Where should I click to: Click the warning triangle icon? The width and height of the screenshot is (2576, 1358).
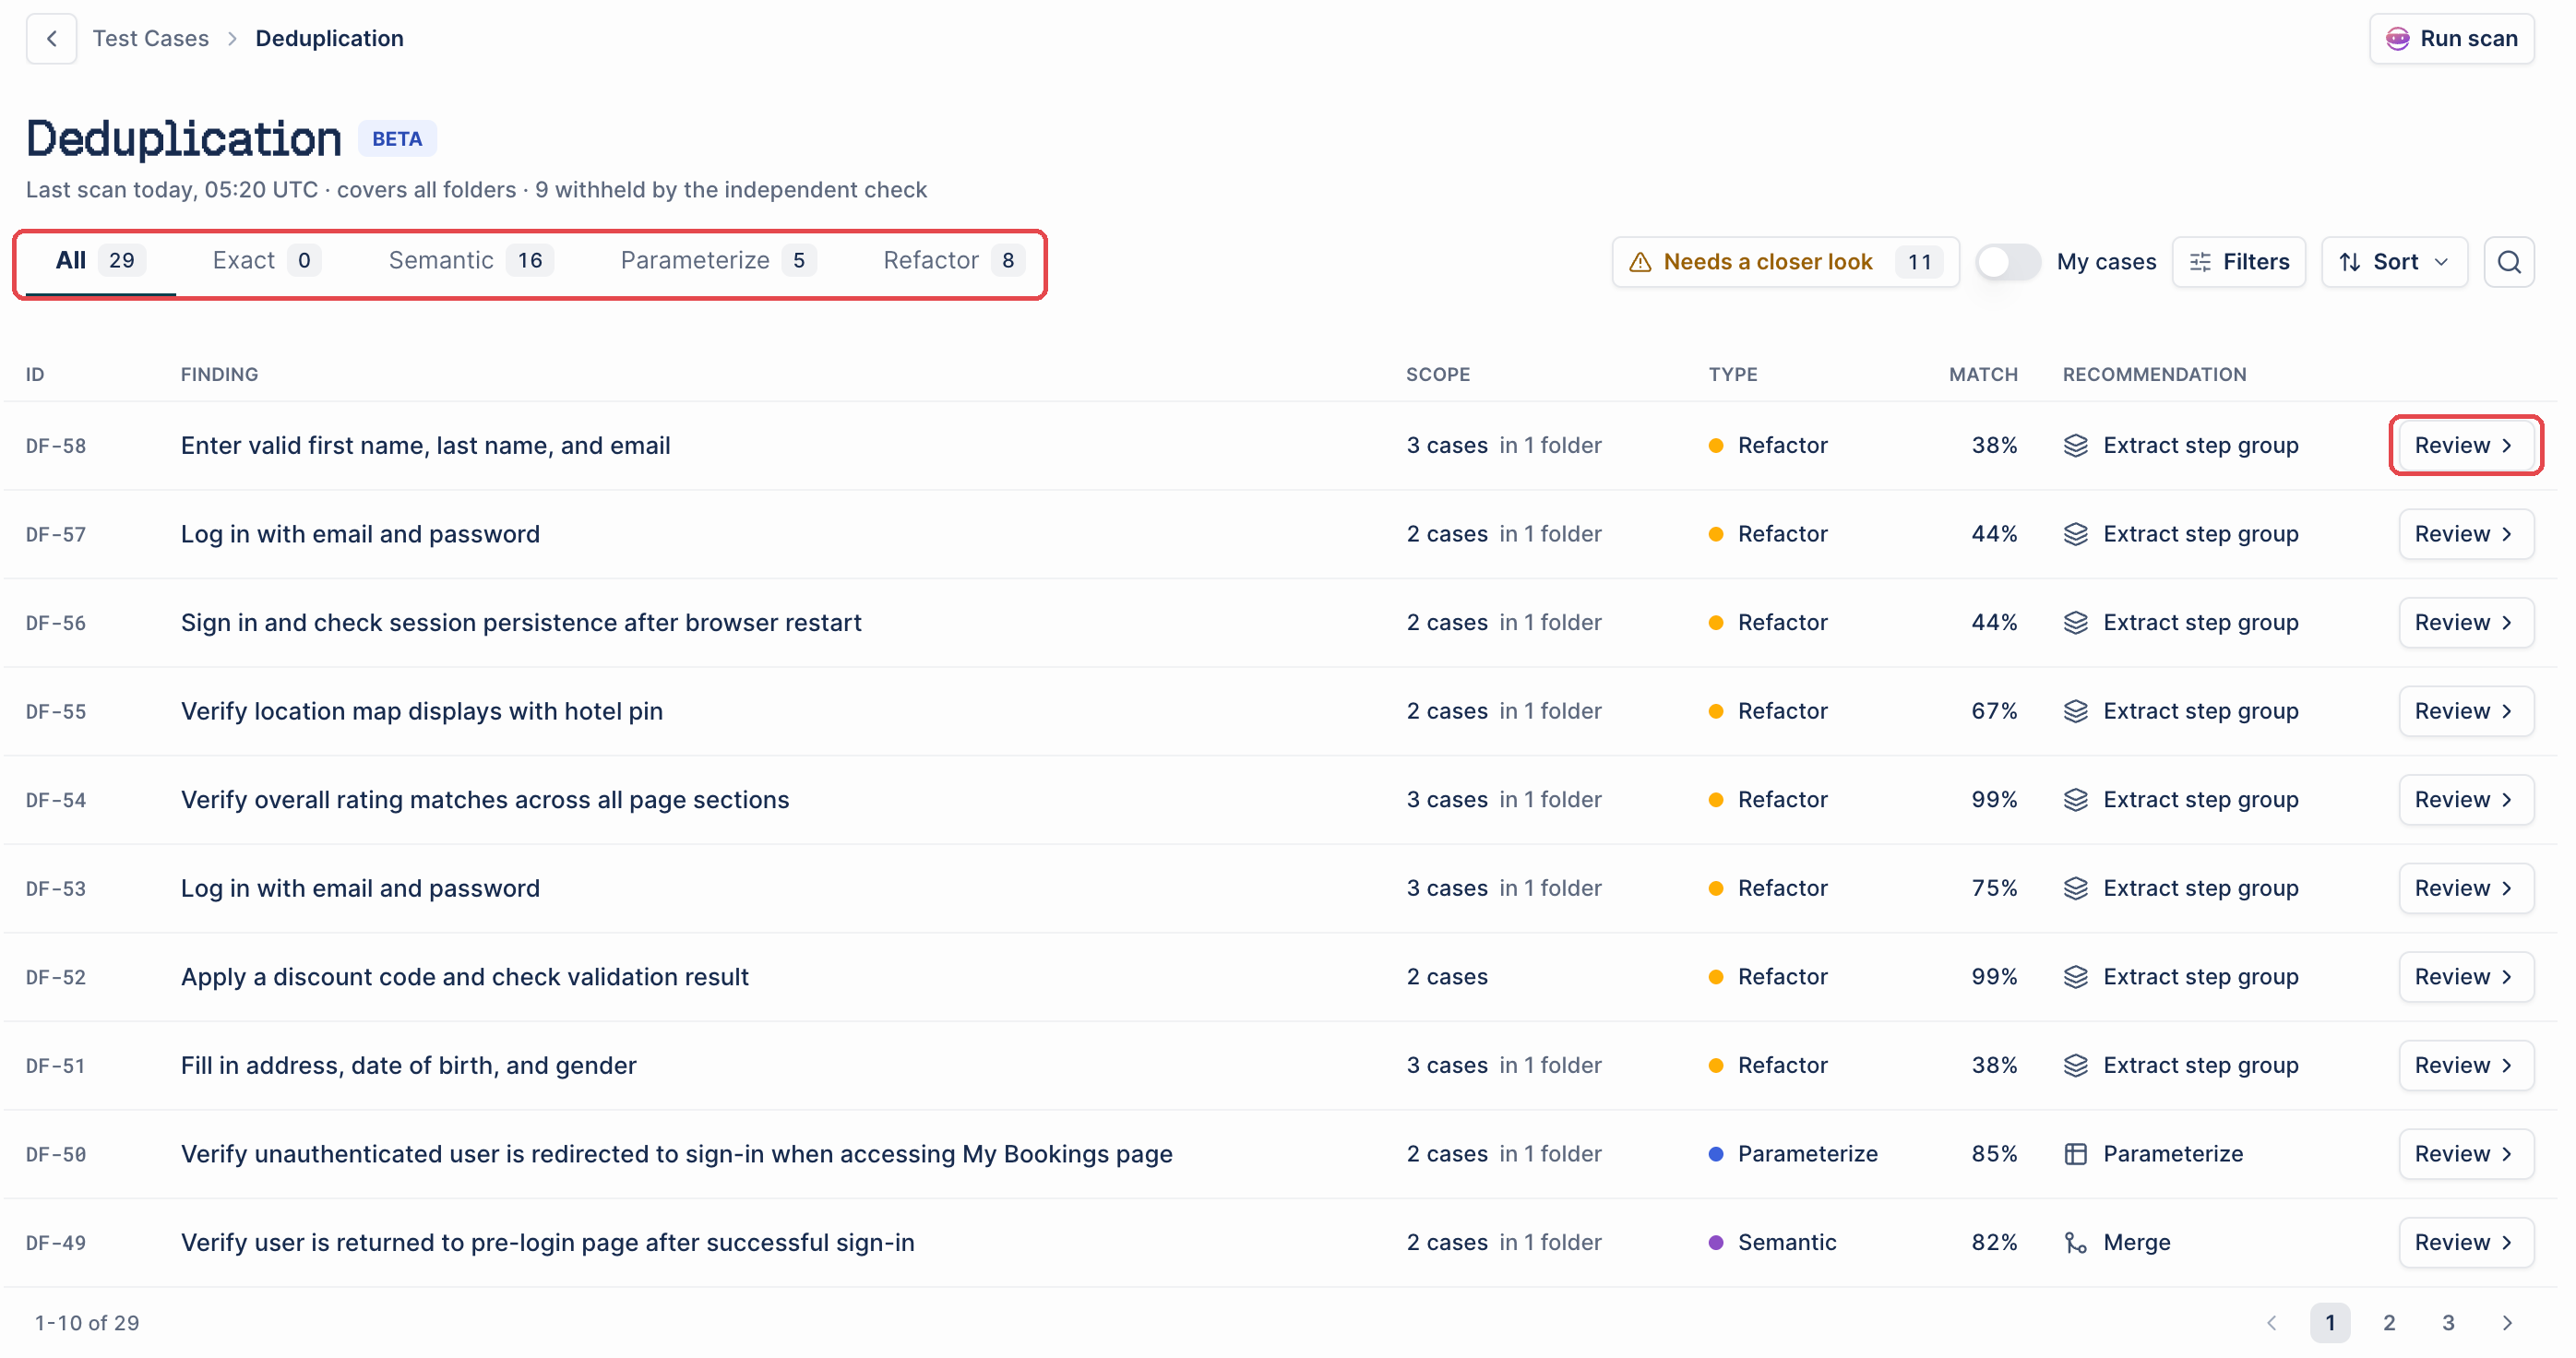point(1640,262)
